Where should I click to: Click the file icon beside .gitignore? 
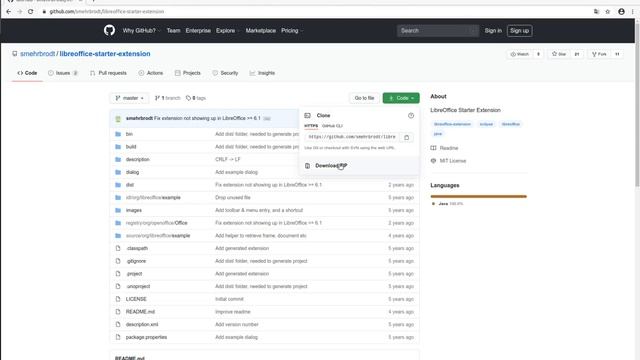click(118, 261)
